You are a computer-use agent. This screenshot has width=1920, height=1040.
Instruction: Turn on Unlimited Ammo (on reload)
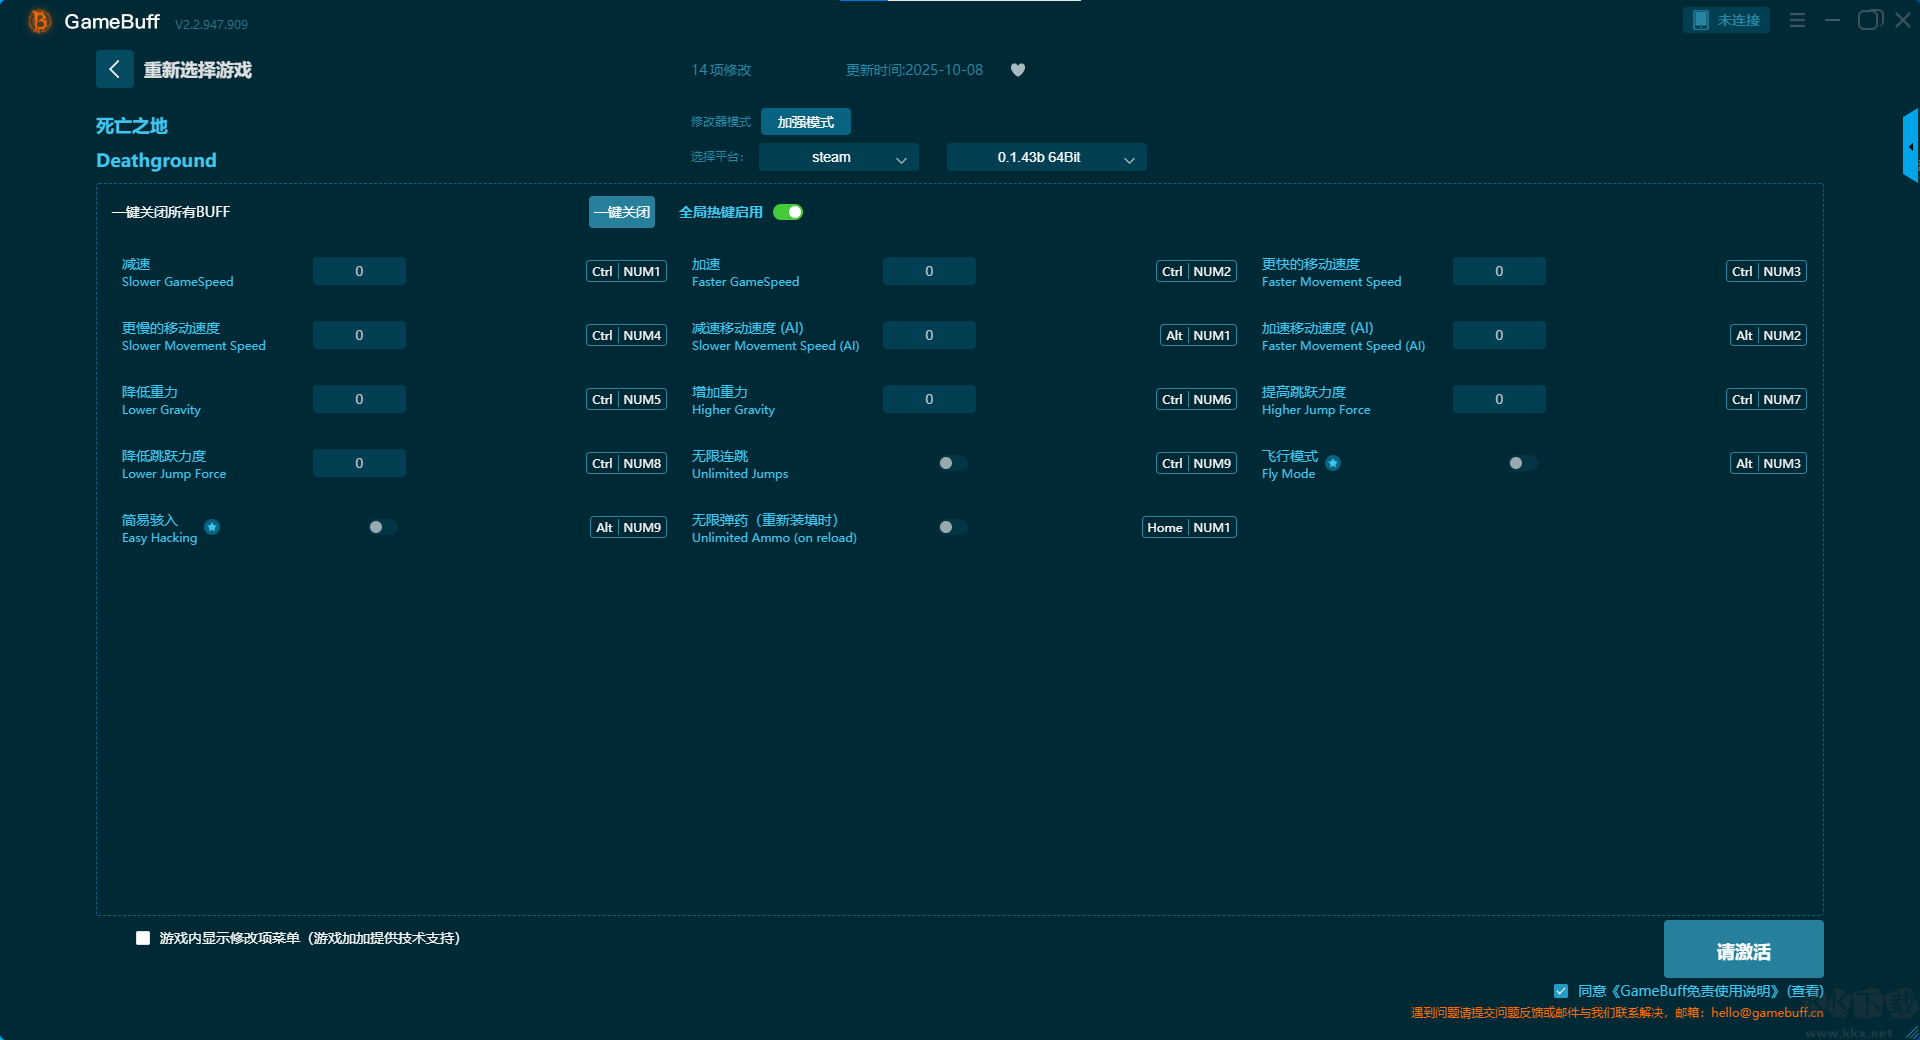click(x=952, y=527)
